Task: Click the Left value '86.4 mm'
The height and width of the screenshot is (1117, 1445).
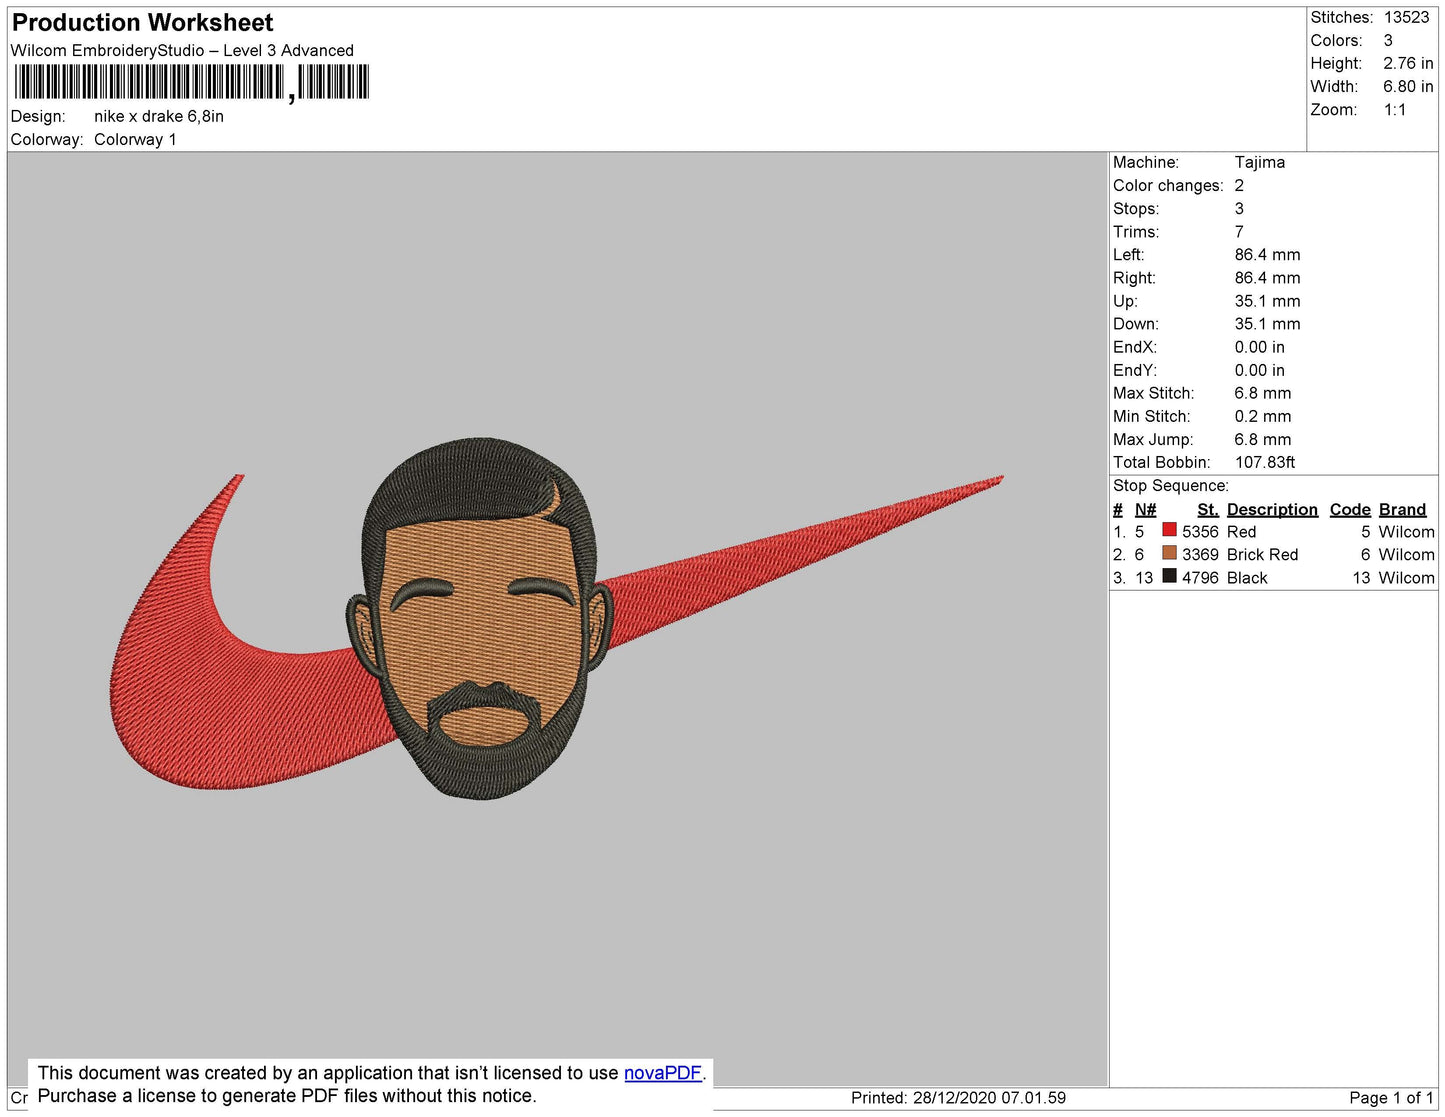Action: (1267, 255)
